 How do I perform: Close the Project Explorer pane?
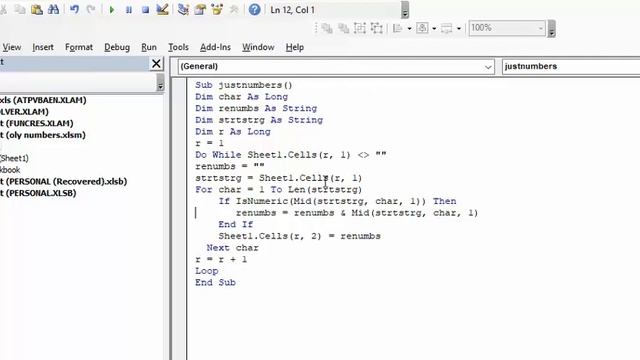156,64
